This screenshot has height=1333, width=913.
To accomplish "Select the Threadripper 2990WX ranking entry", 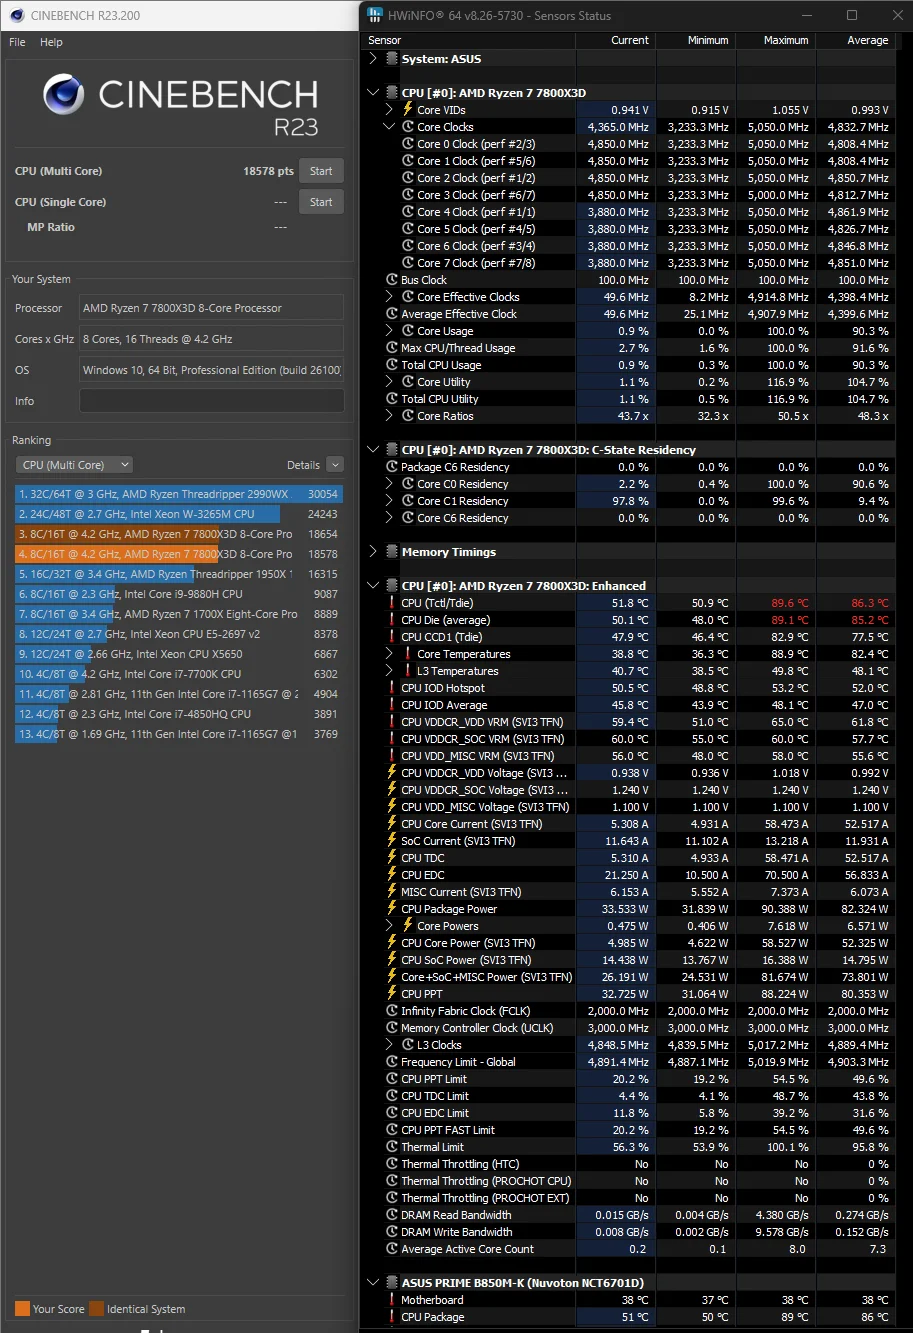I will coord(179,494).
